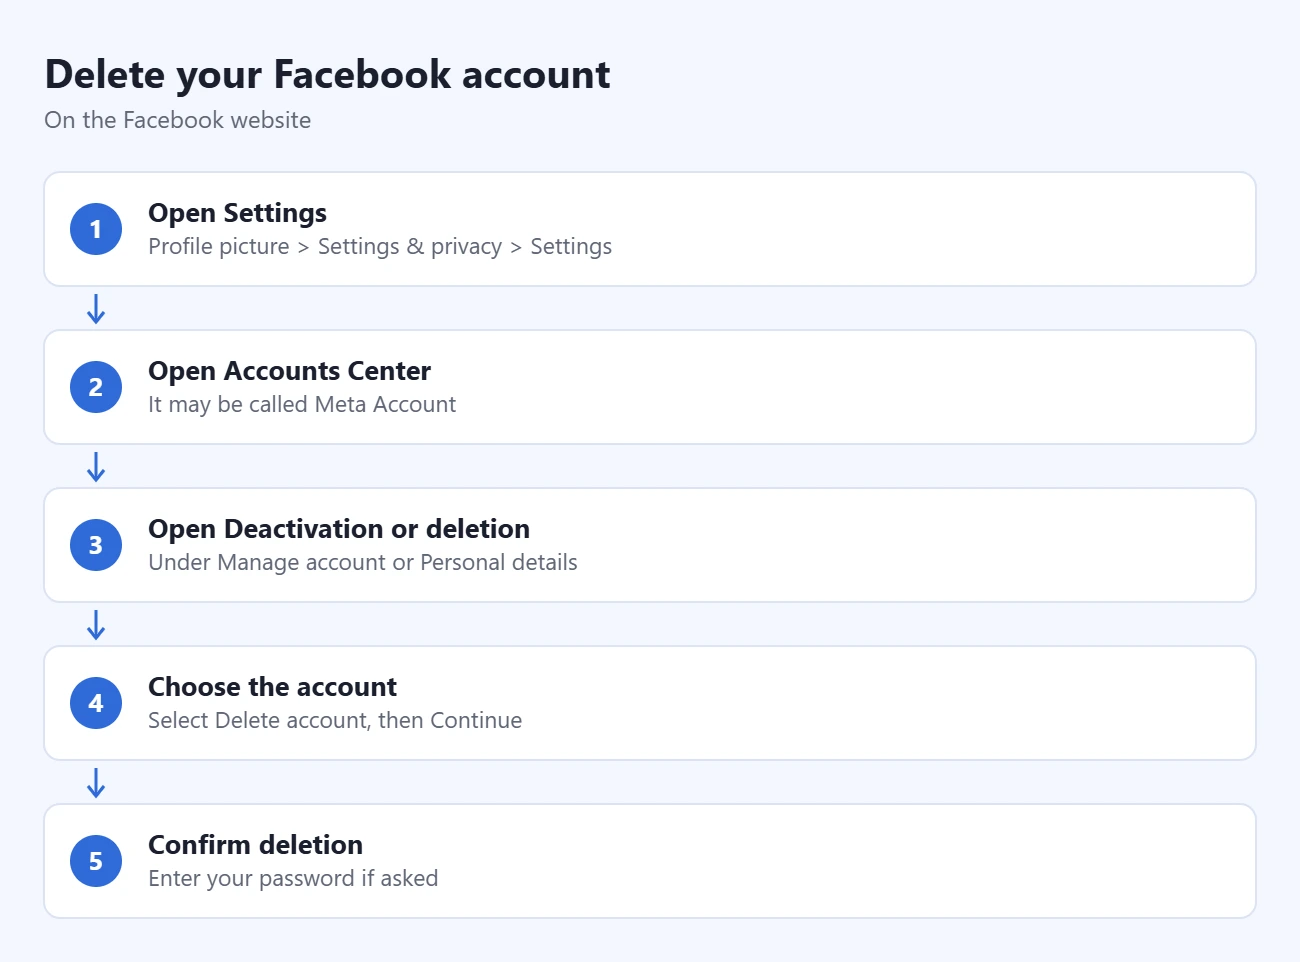Click "Profile picture > Settings & privacy > Settings" text
This screenshot has width=1300, height=962.
[x=380, y=246]
